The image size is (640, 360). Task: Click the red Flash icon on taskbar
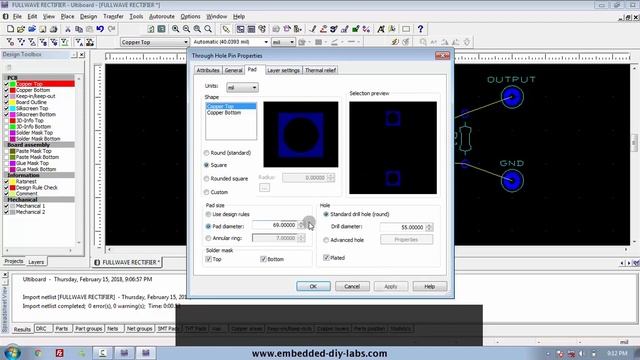[60, 353]
